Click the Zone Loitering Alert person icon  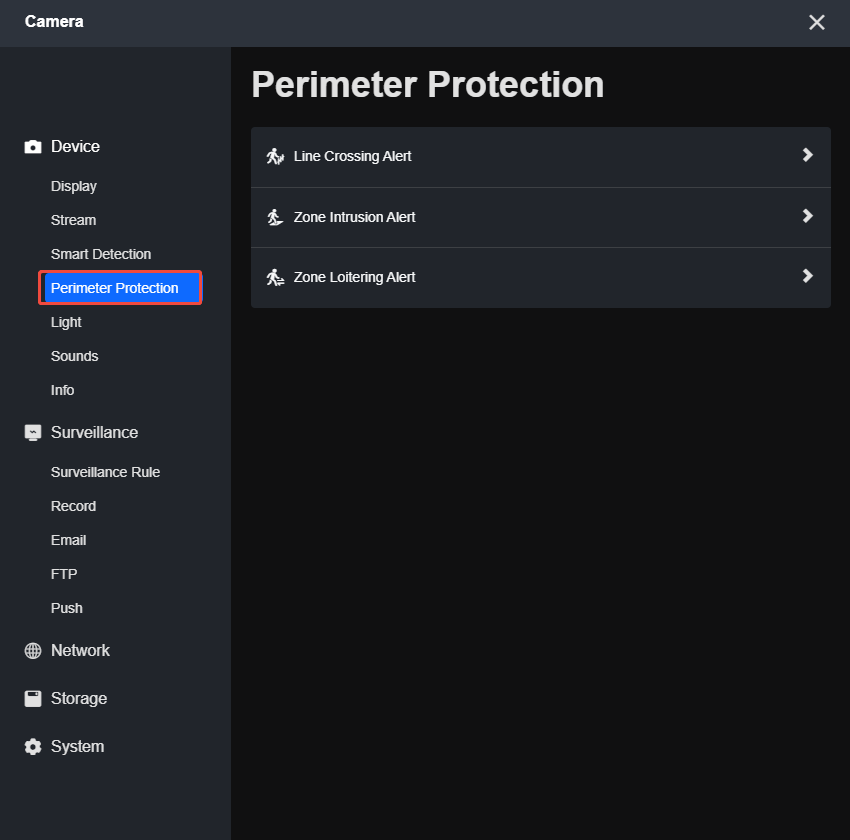point(275,278)
